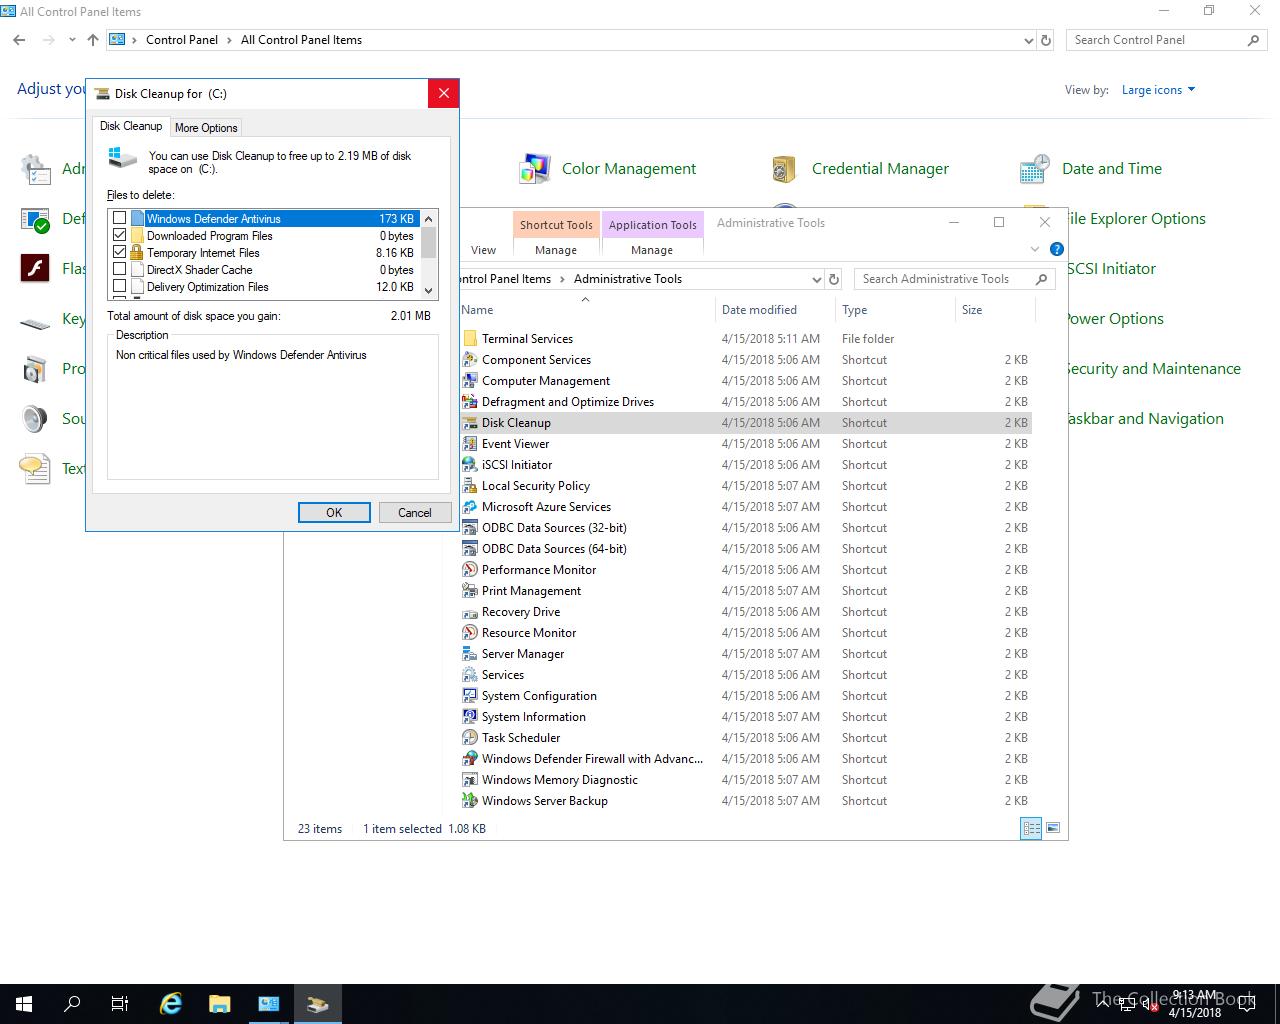1280x1024 pixels.
Task: Close the Disk Cleanup dialog
Action: (444, 93)
